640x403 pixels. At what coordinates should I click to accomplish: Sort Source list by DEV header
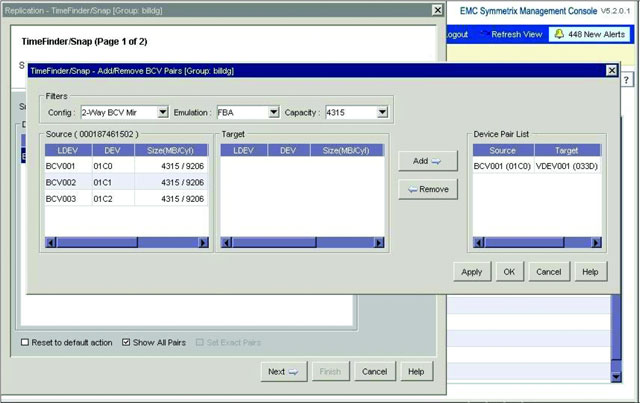point(113,151)
